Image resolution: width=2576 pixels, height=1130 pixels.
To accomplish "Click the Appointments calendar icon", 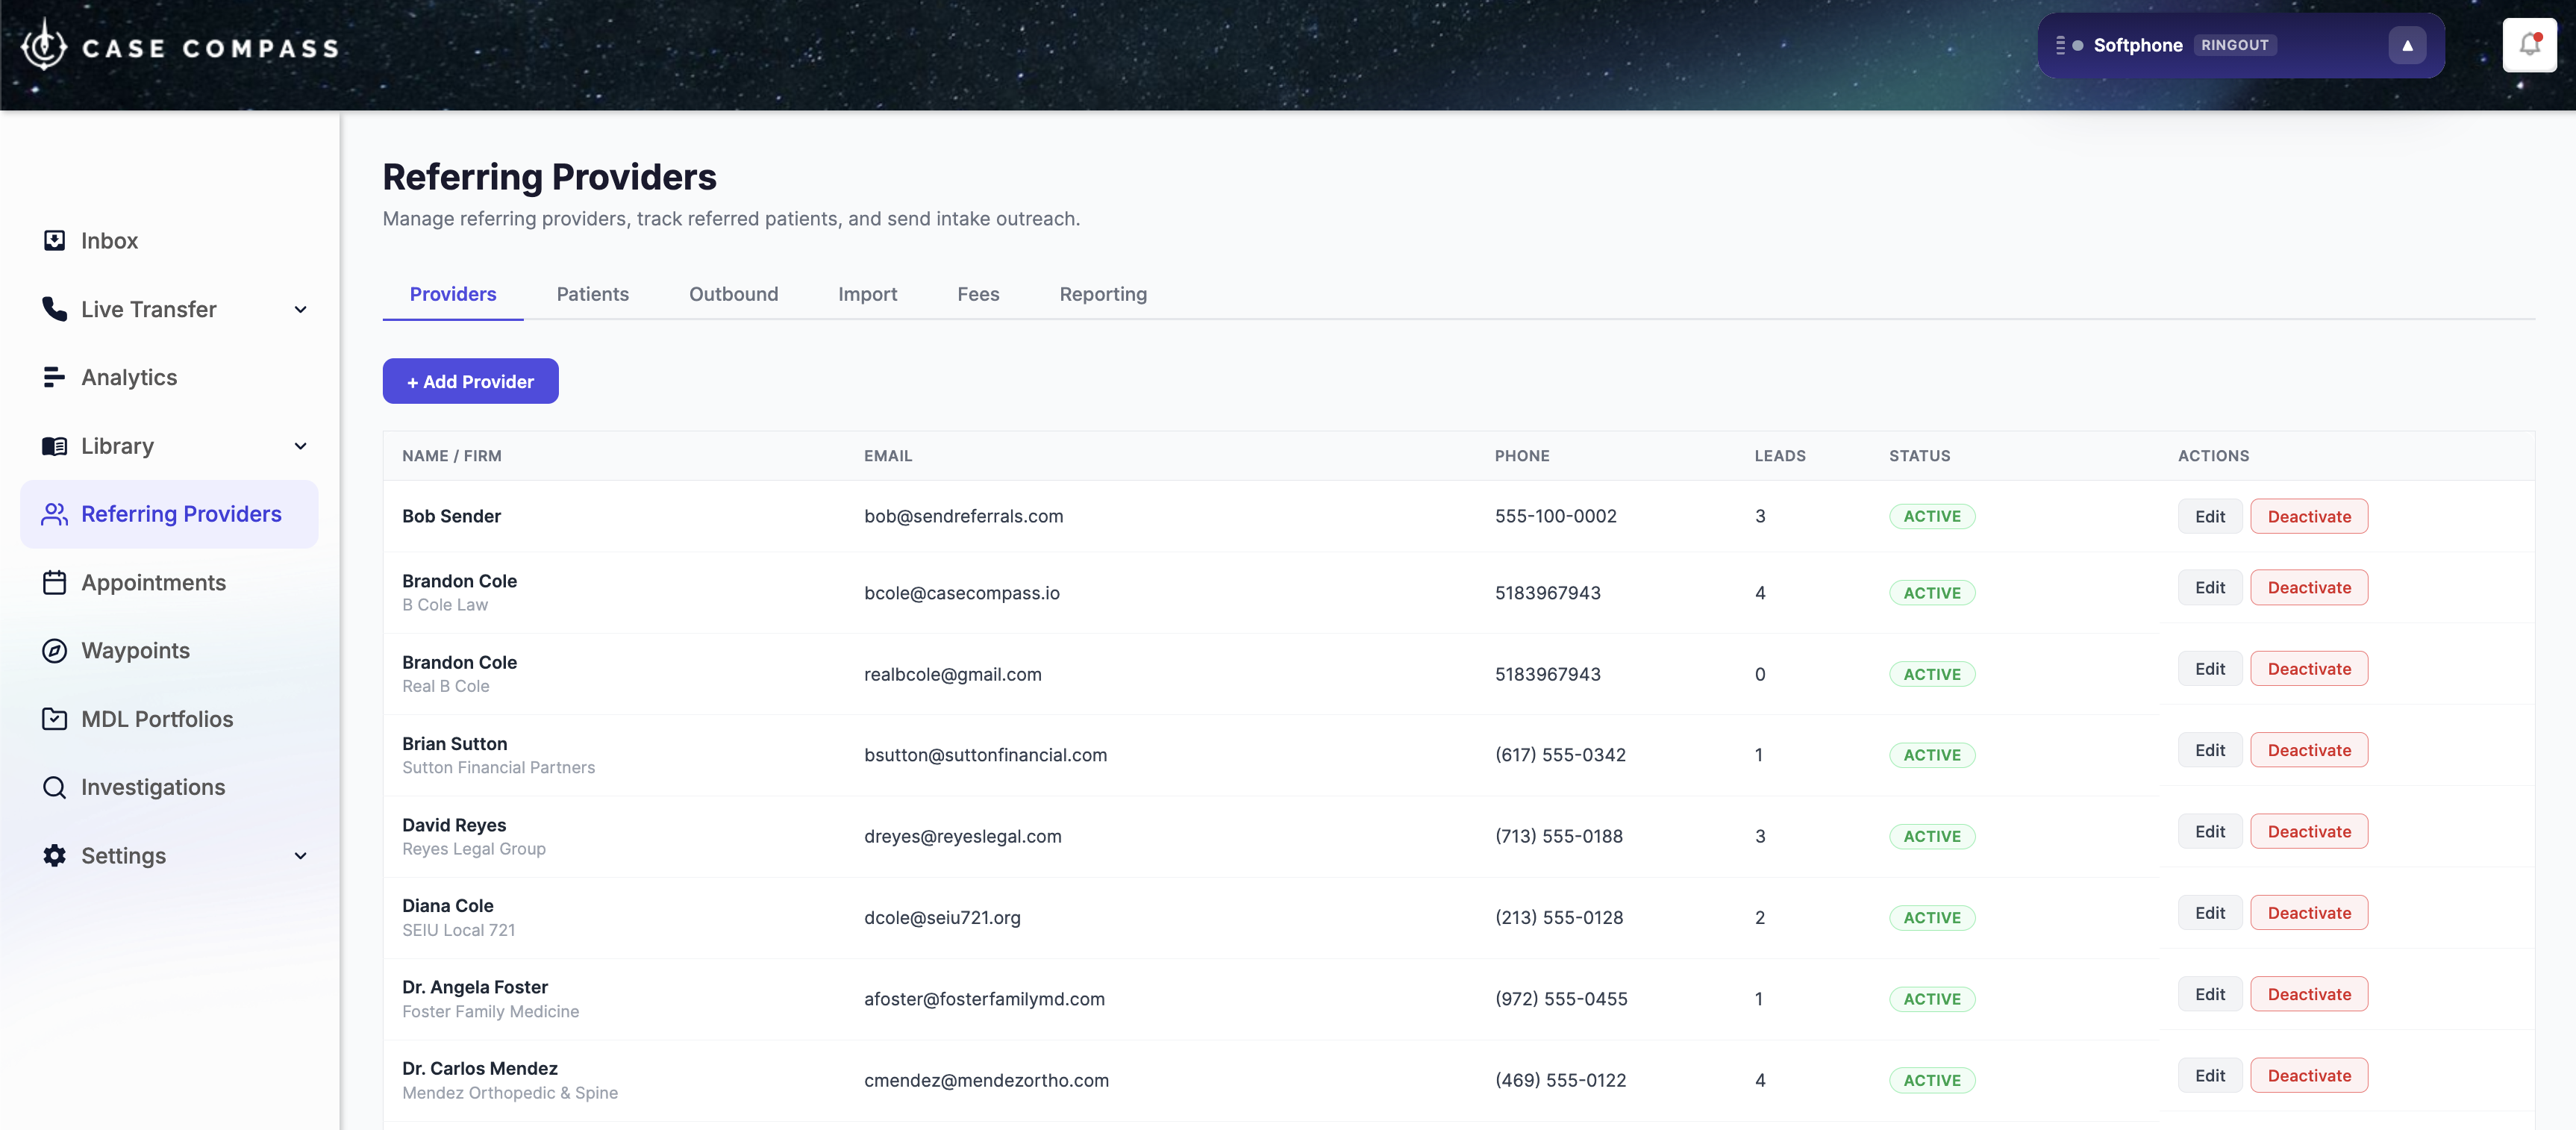I will click(54, 582).
